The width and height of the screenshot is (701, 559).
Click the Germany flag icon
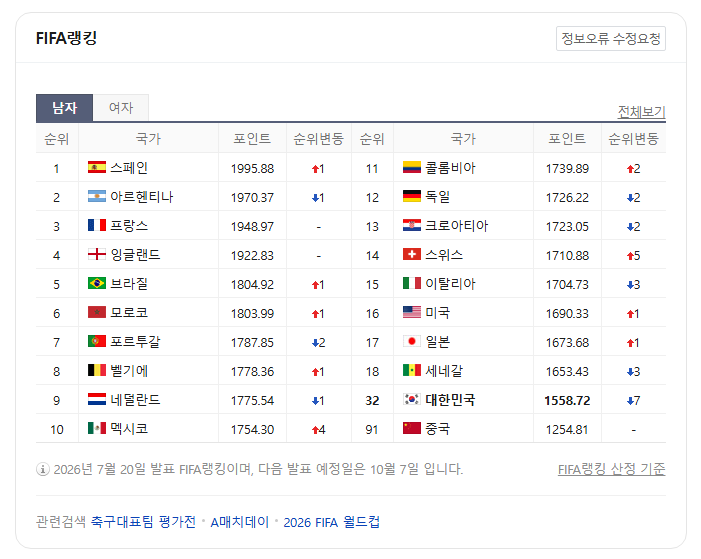coord(412,196)
